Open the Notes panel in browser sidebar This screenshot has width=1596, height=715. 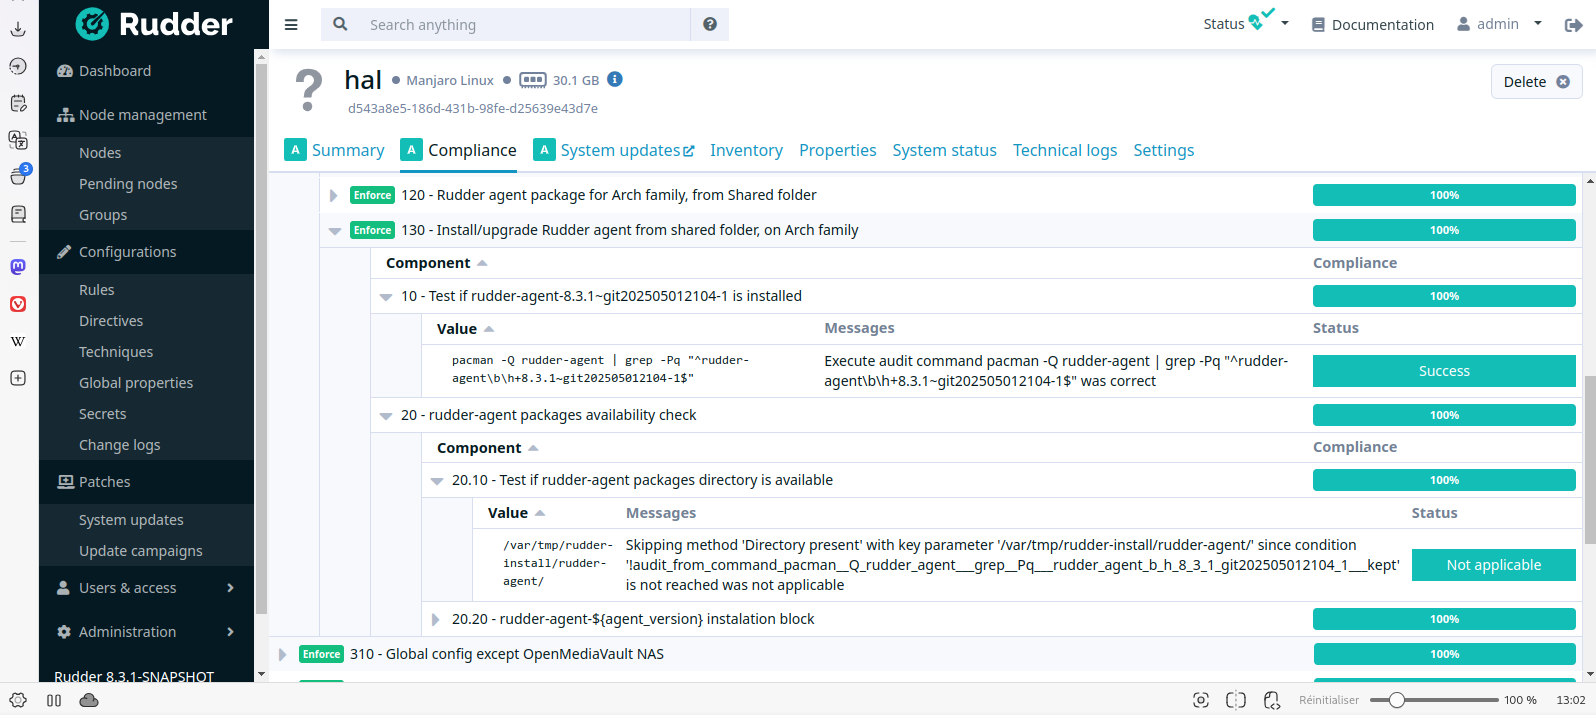click(18, 103)
